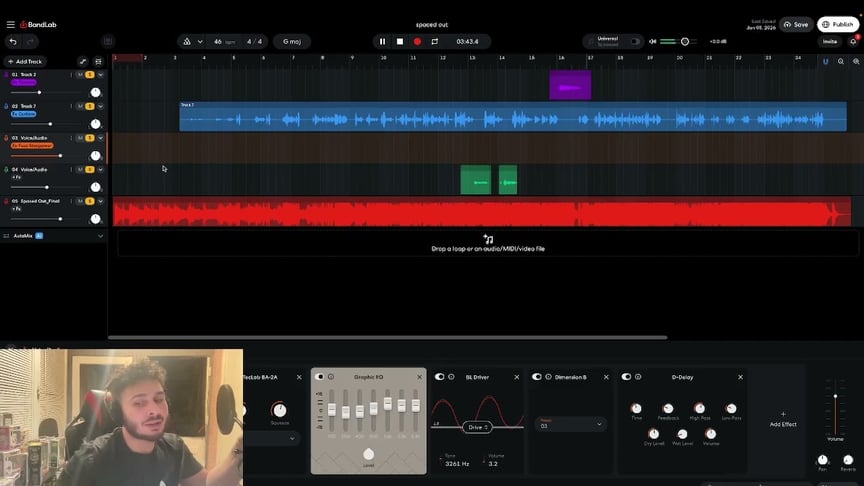The width and height of the screenshot is (864, 486).
Task: Bypass the D-Delay effect
Action: tap(626, 377)
